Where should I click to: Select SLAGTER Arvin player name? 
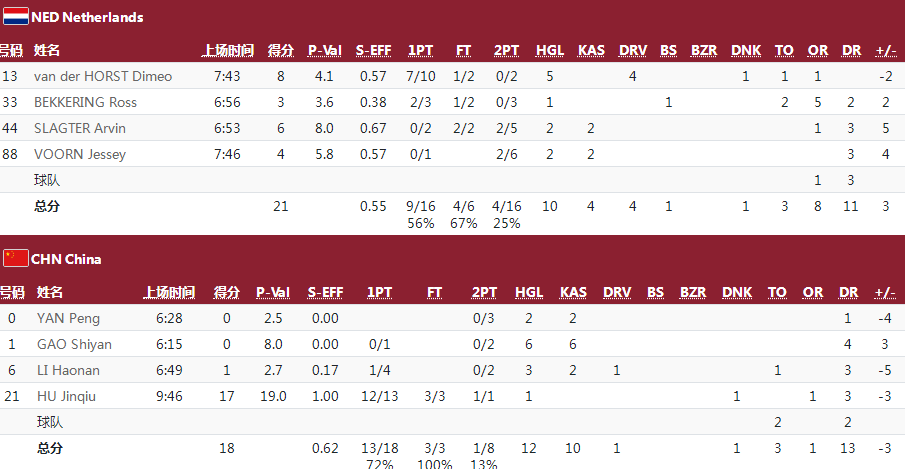coord(80,128)
